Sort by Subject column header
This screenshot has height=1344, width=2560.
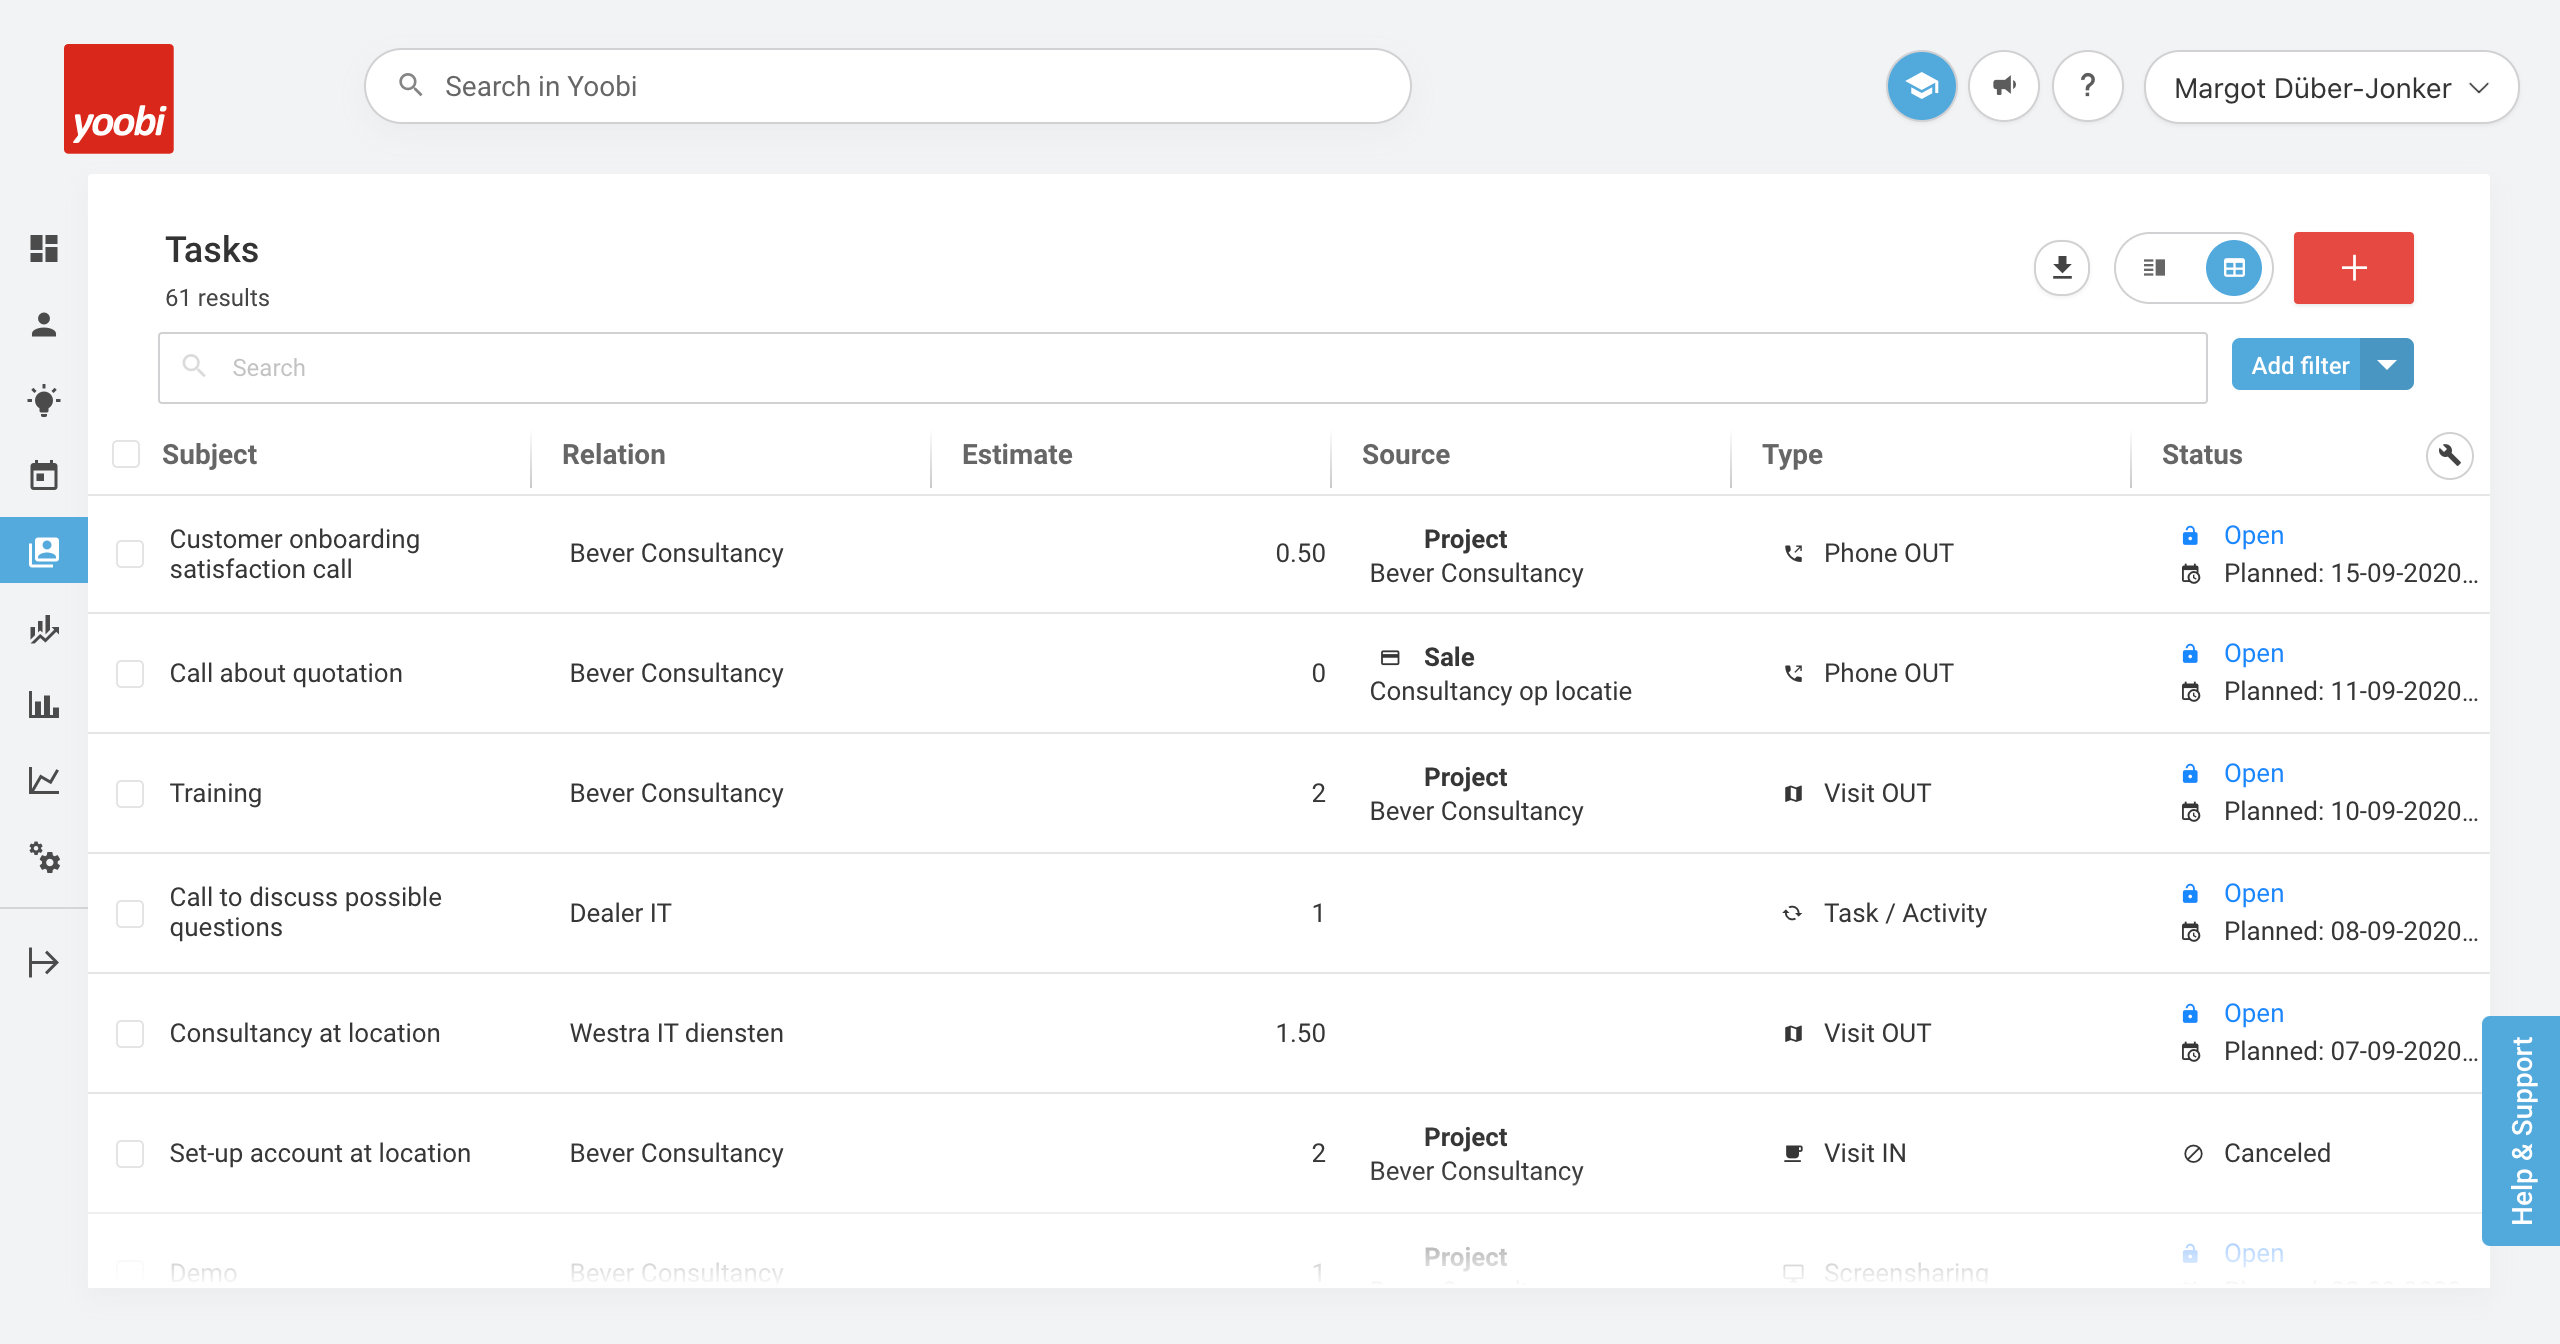coord(209,455)
